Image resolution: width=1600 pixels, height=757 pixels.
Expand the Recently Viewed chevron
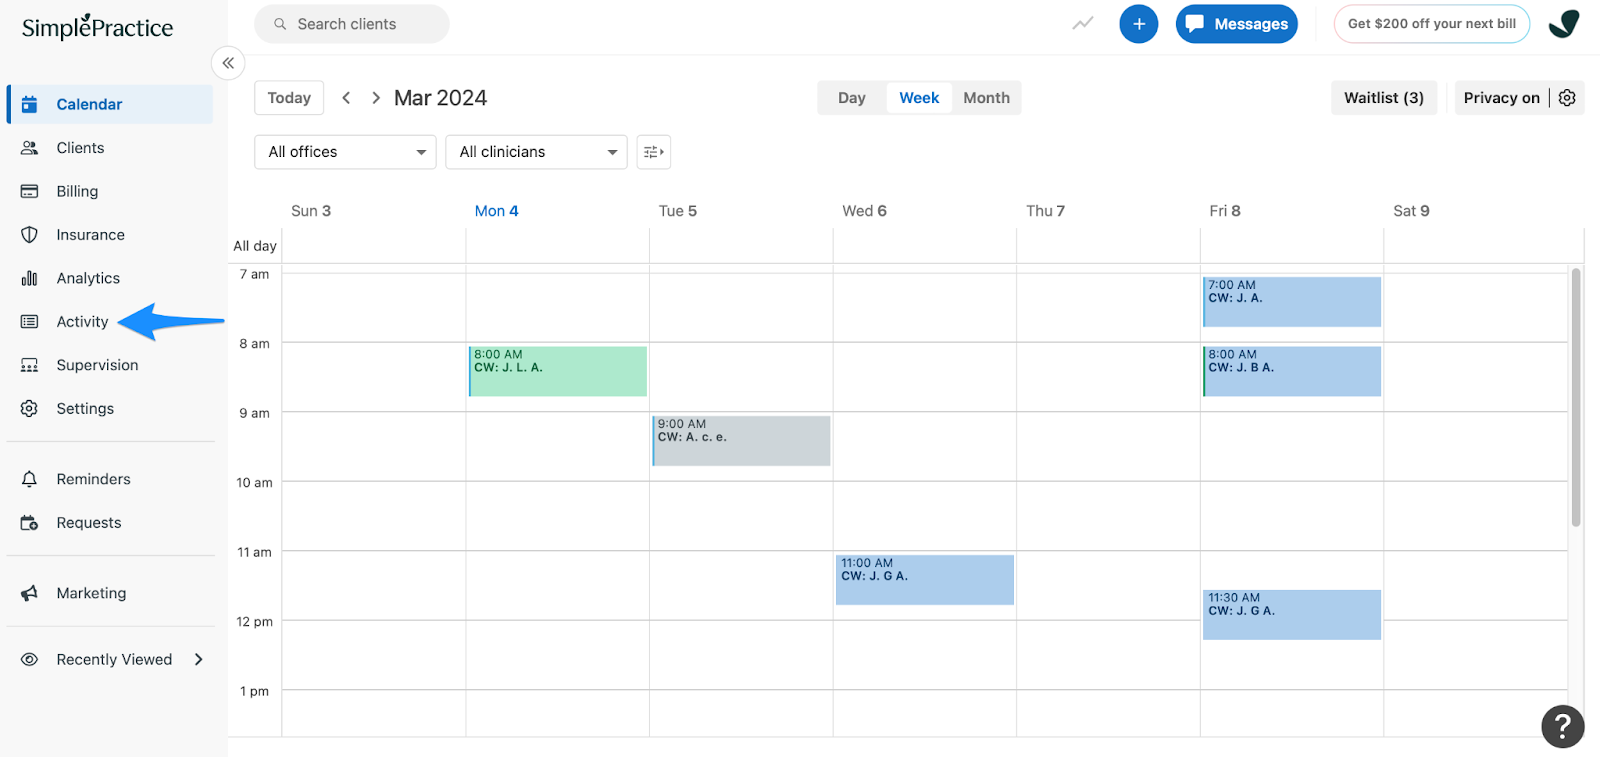(x=199, y=659)
